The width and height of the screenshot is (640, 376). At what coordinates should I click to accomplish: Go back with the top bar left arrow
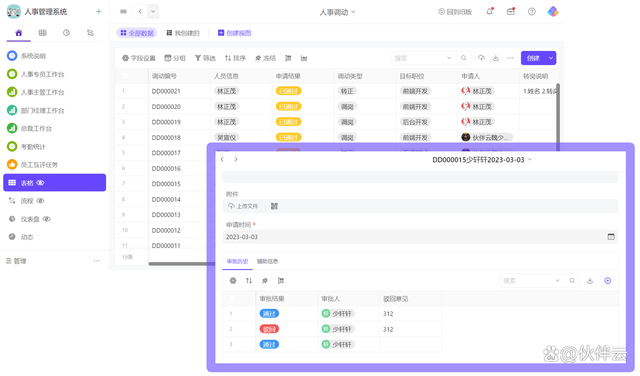click(x=140, y=11)
